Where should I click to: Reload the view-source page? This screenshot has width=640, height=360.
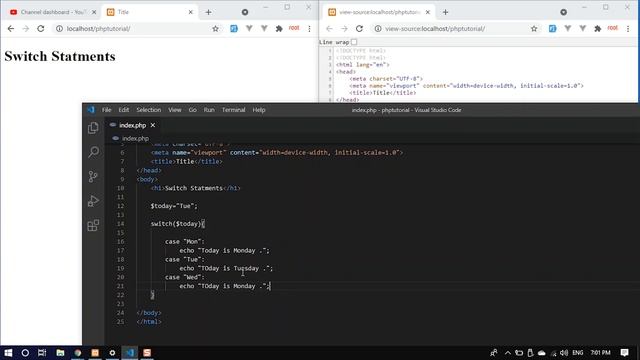[x=359, y=29]
